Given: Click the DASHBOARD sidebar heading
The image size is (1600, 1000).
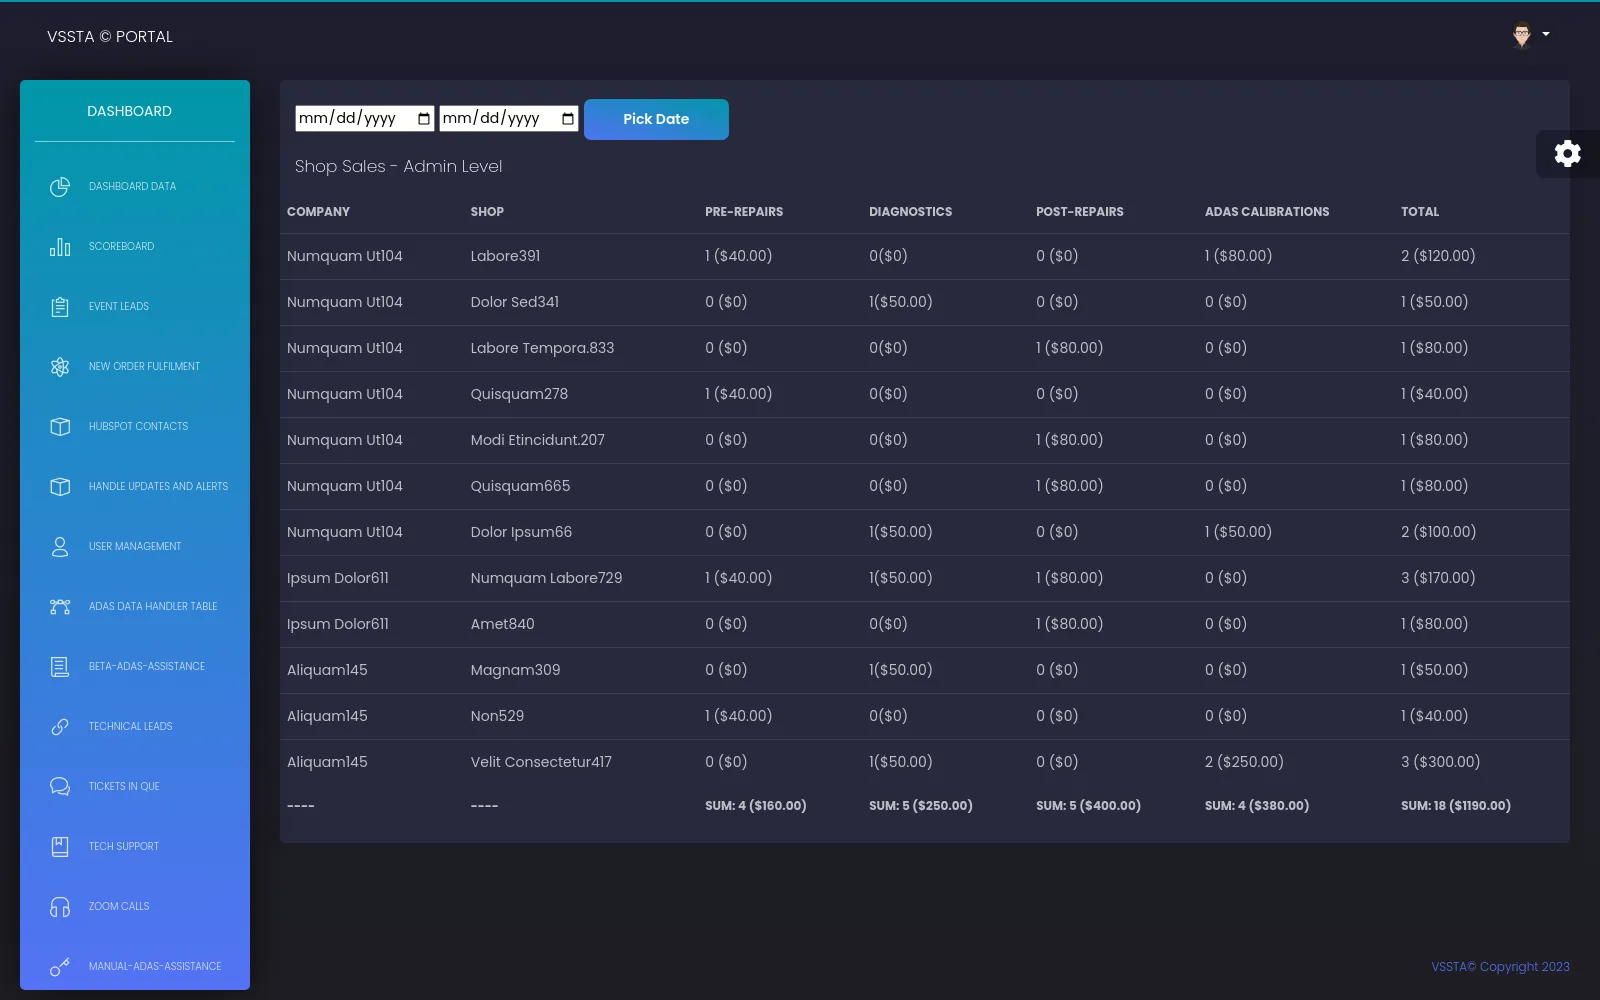Looking at the screenshot, I should (x=129, y=111).
